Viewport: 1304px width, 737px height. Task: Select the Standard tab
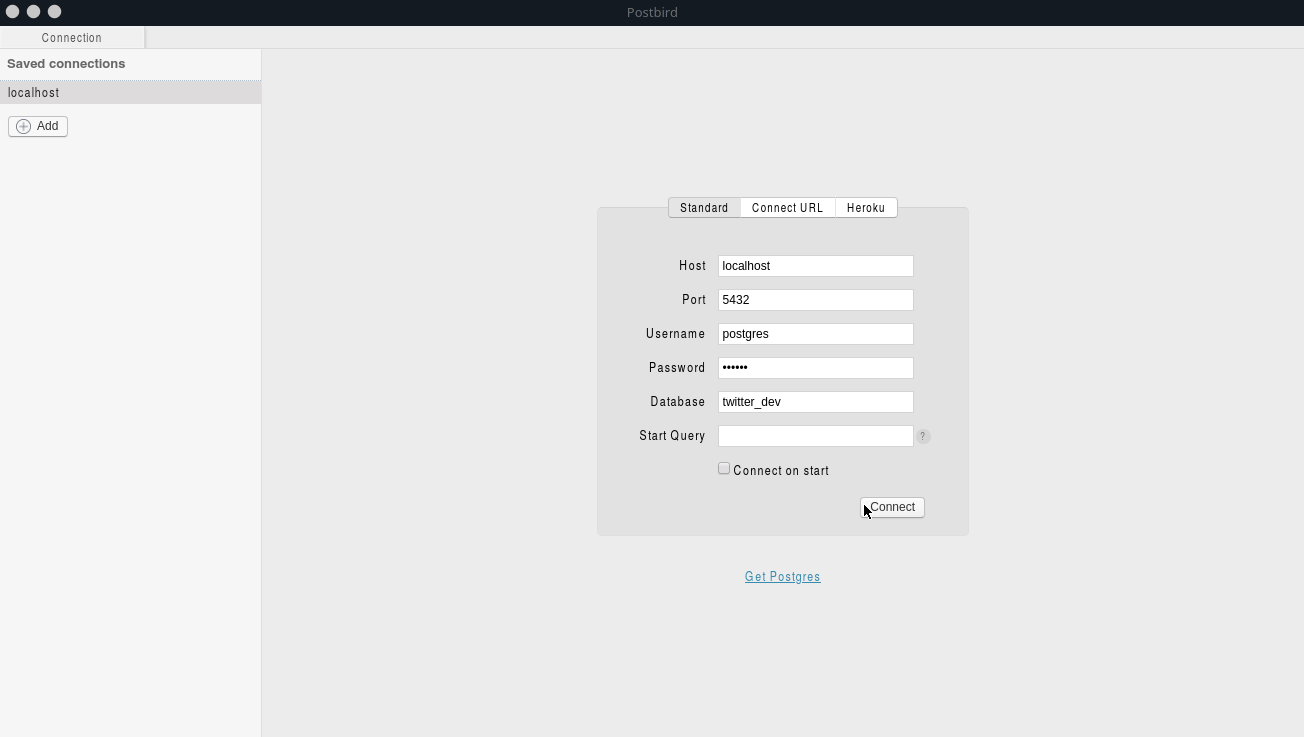point(704,207)
